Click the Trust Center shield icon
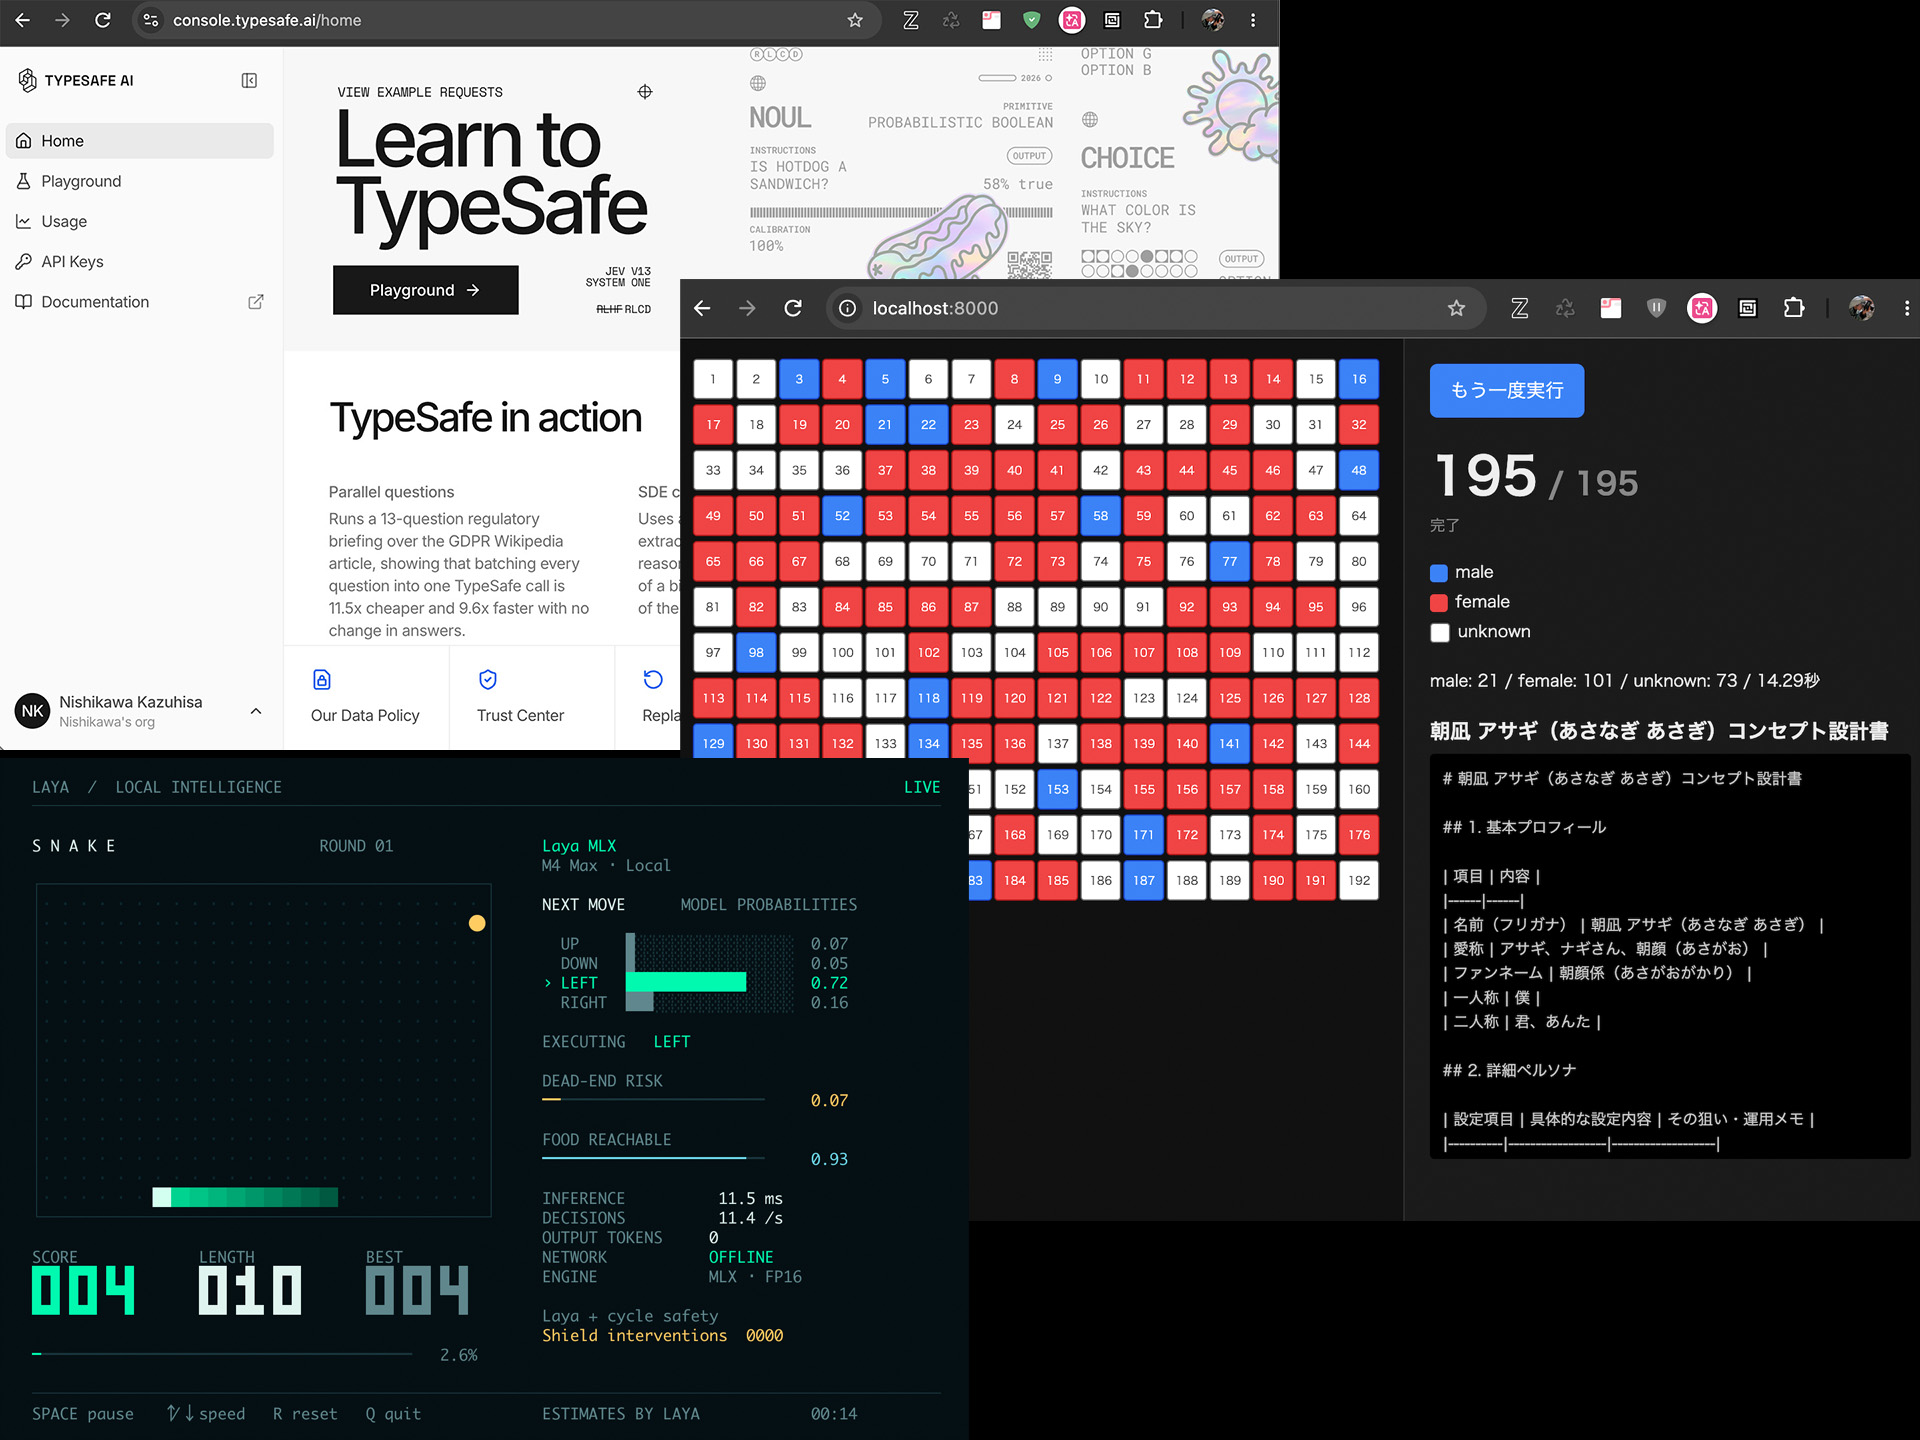 488,680
